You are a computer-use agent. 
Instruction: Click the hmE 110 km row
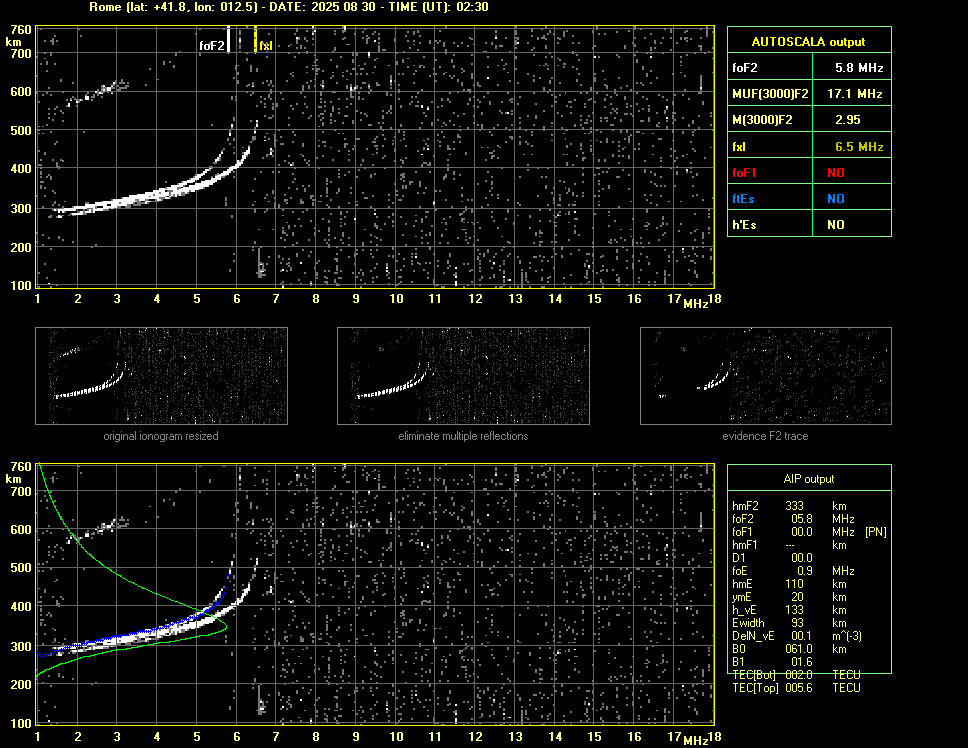(790, 584)
